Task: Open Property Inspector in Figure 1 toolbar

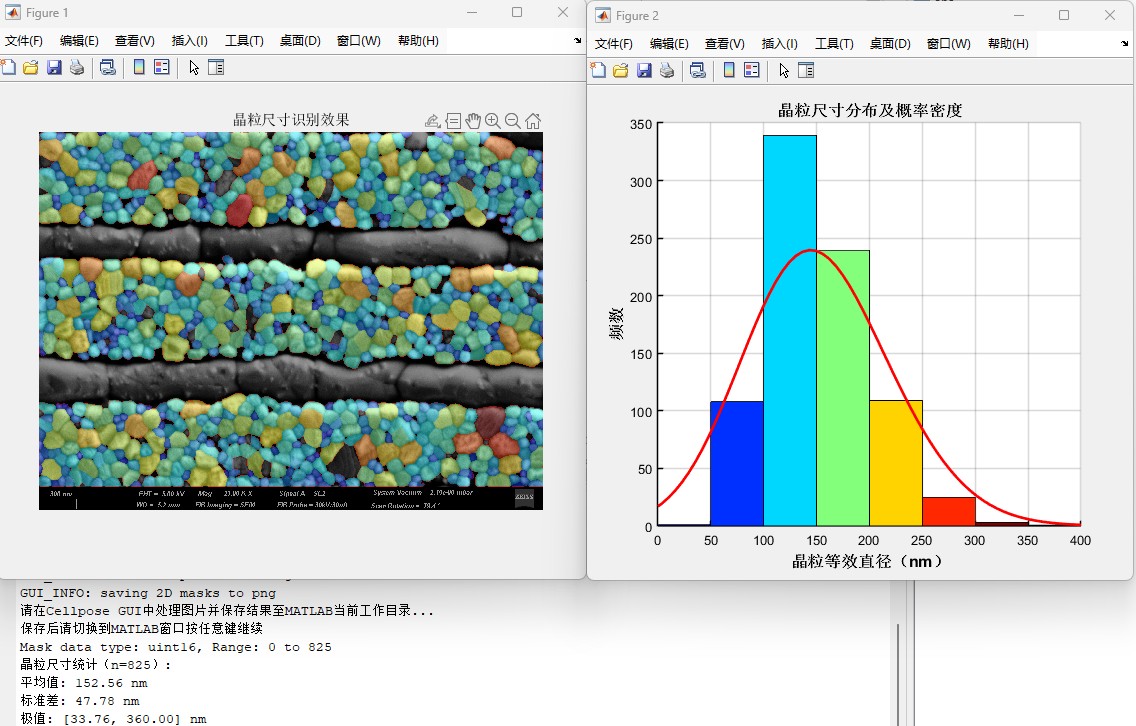Action: [216, 68]
